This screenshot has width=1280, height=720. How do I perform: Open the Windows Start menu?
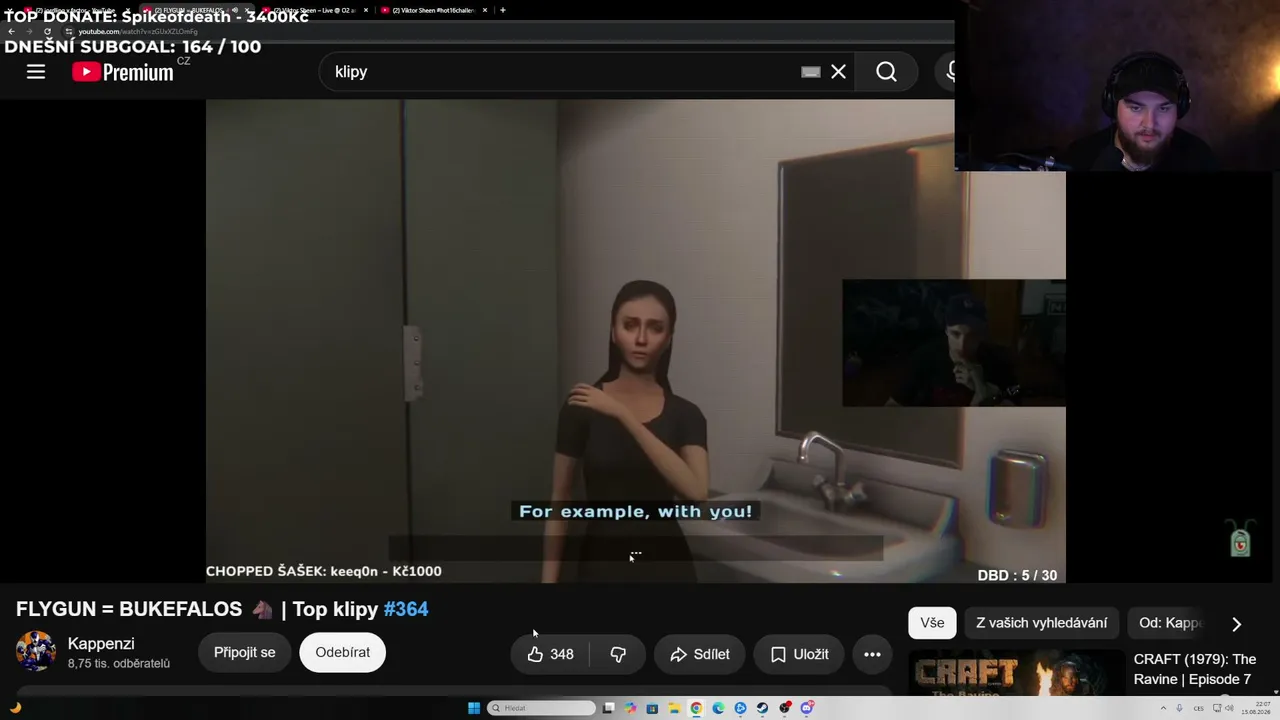(474, 708)
